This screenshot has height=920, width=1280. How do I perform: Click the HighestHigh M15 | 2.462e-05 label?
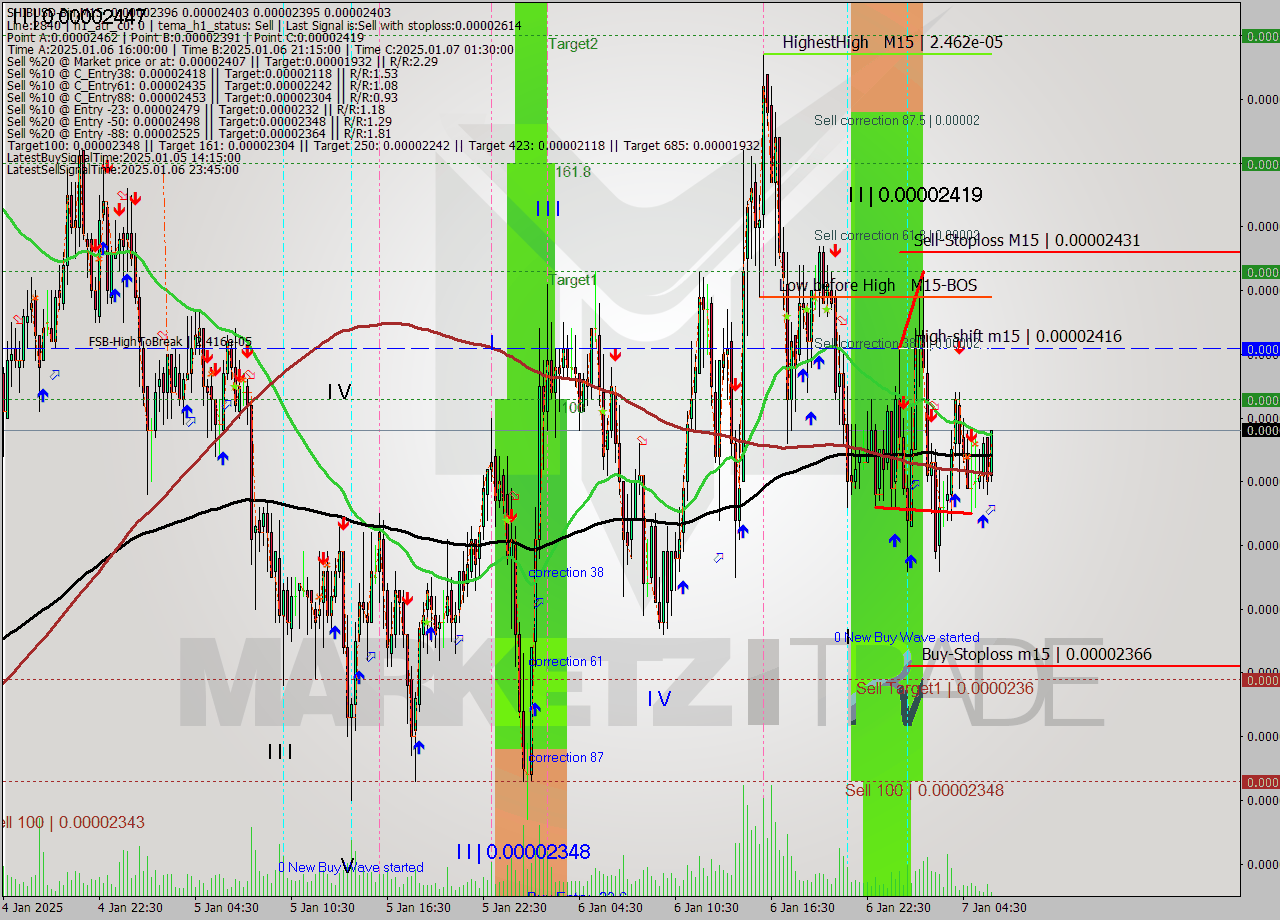click(892, 42)
